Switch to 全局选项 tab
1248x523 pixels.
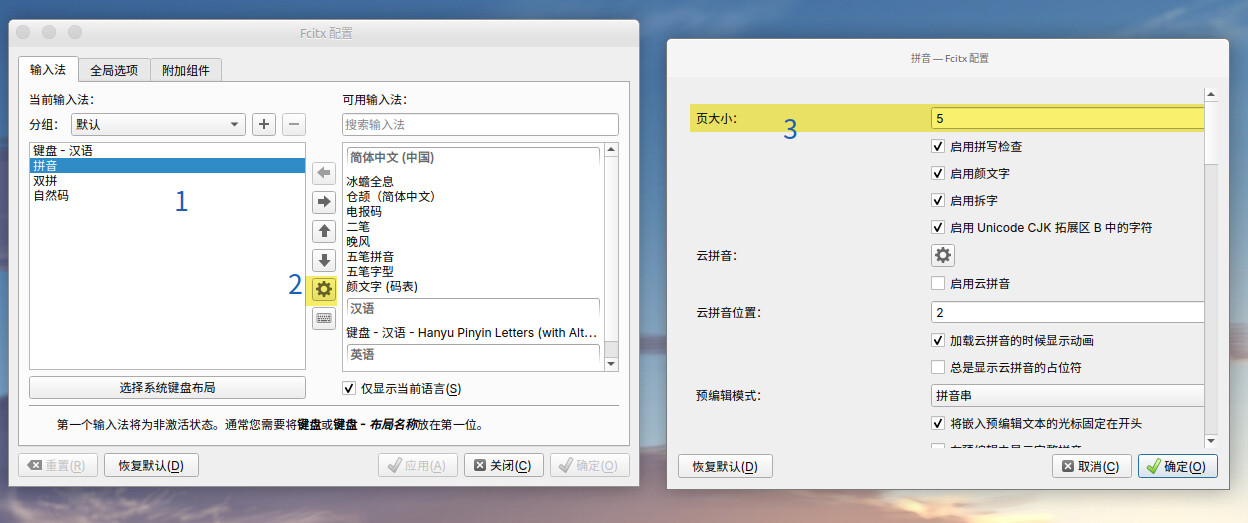(115, 70)
